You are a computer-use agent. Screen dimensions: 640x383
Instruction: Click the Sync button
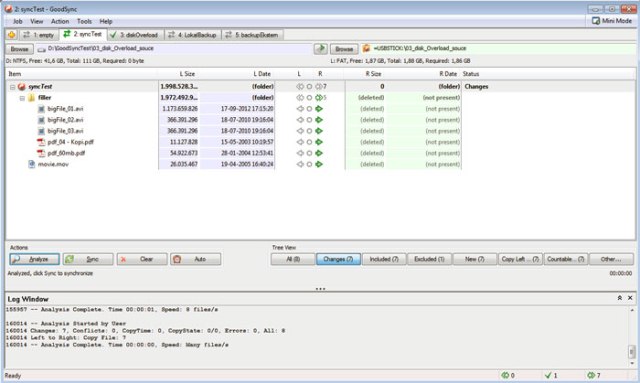(88, 259)
